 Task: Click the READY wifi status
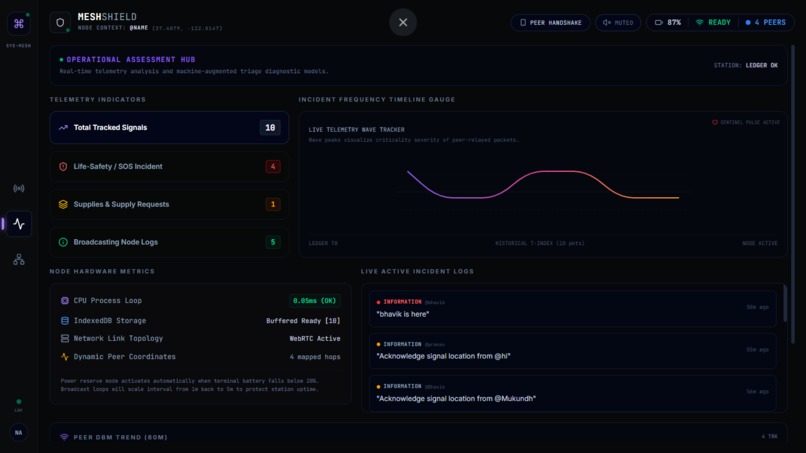713,23
